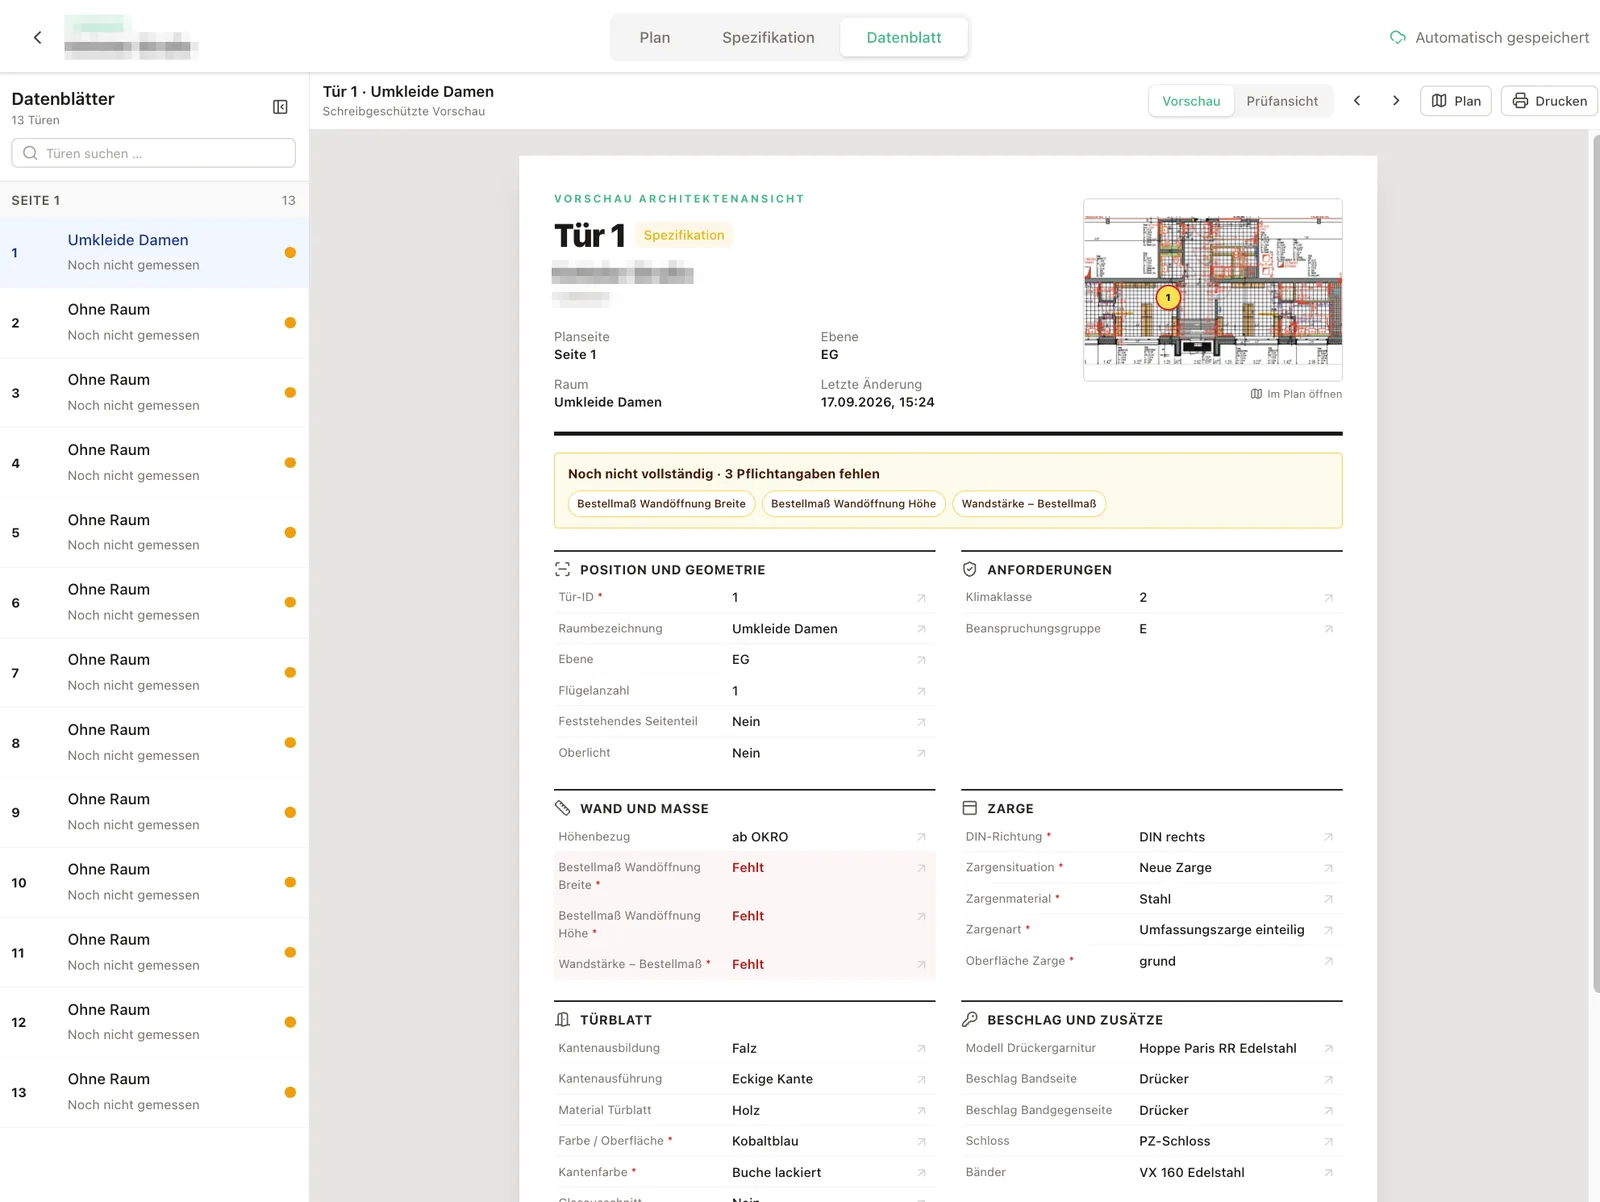This screenshot has width=1600, height=1202.
Task: Go to the previous door datasheet
Action: (x=1357, y=101)
